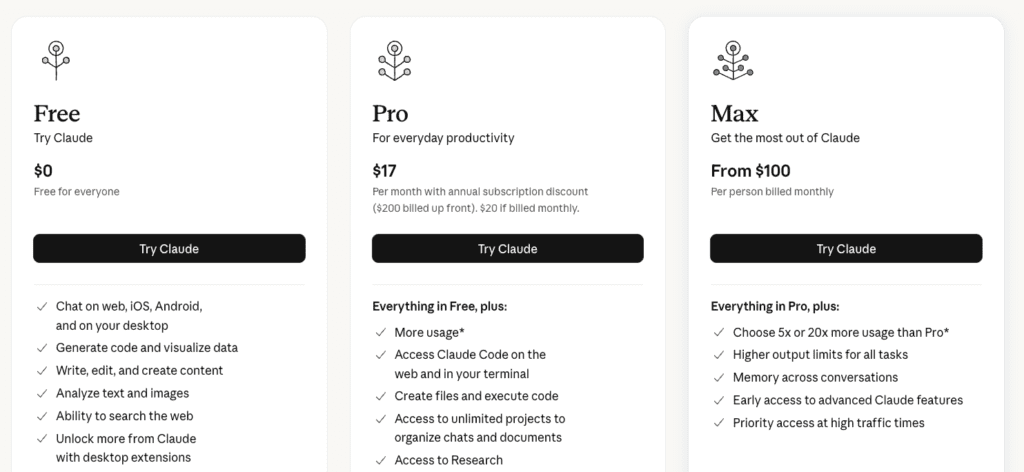The image size is (1024, 472).
Task: Click the checkmark next to Analyze text and images
Action: click(x=41, y=393)
